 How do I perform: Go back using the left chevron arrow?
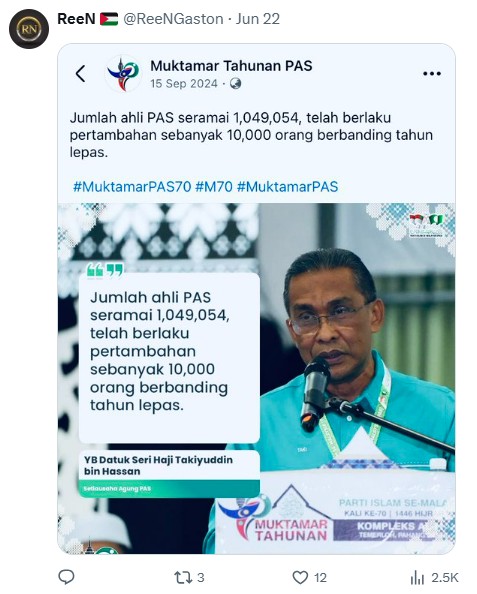point(80,73)
